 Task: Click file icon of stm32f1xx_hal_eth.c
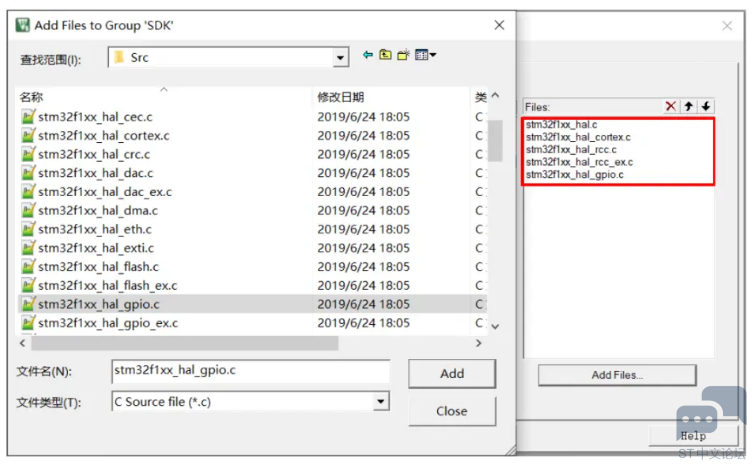28,229
